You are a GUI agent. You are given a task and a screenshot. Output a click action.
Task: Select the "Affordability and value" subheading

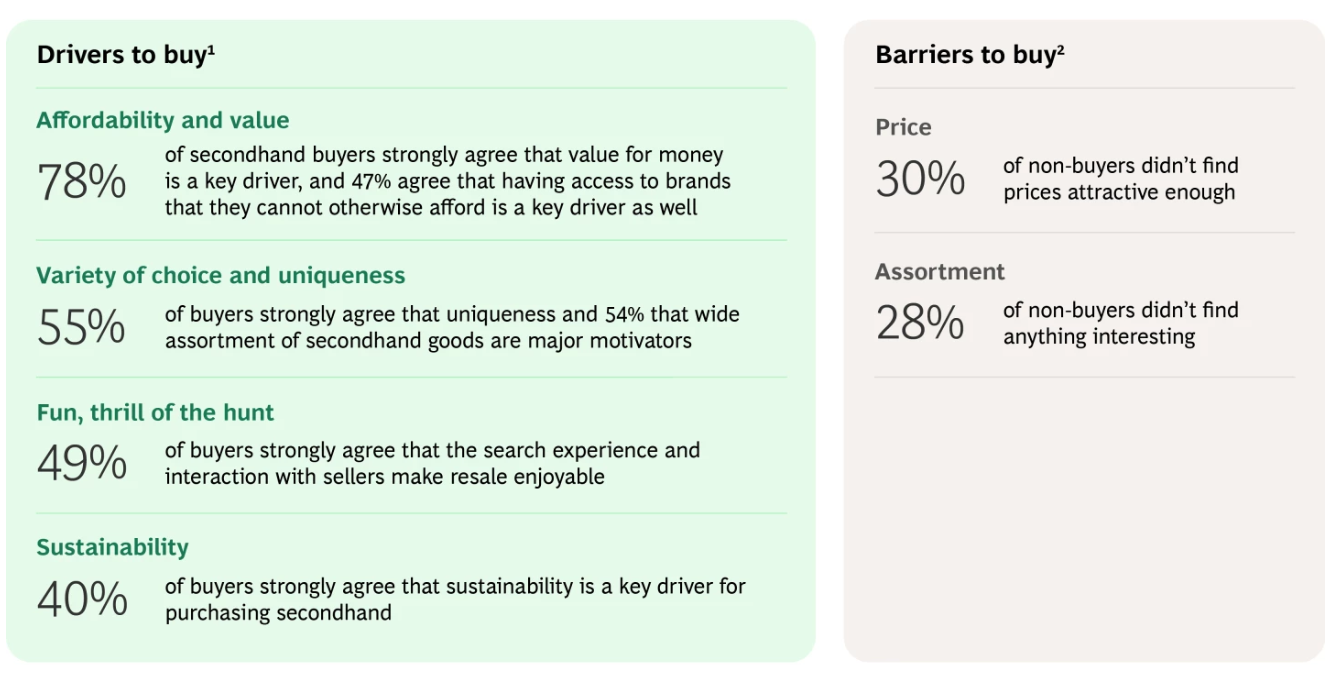point(162,121)
